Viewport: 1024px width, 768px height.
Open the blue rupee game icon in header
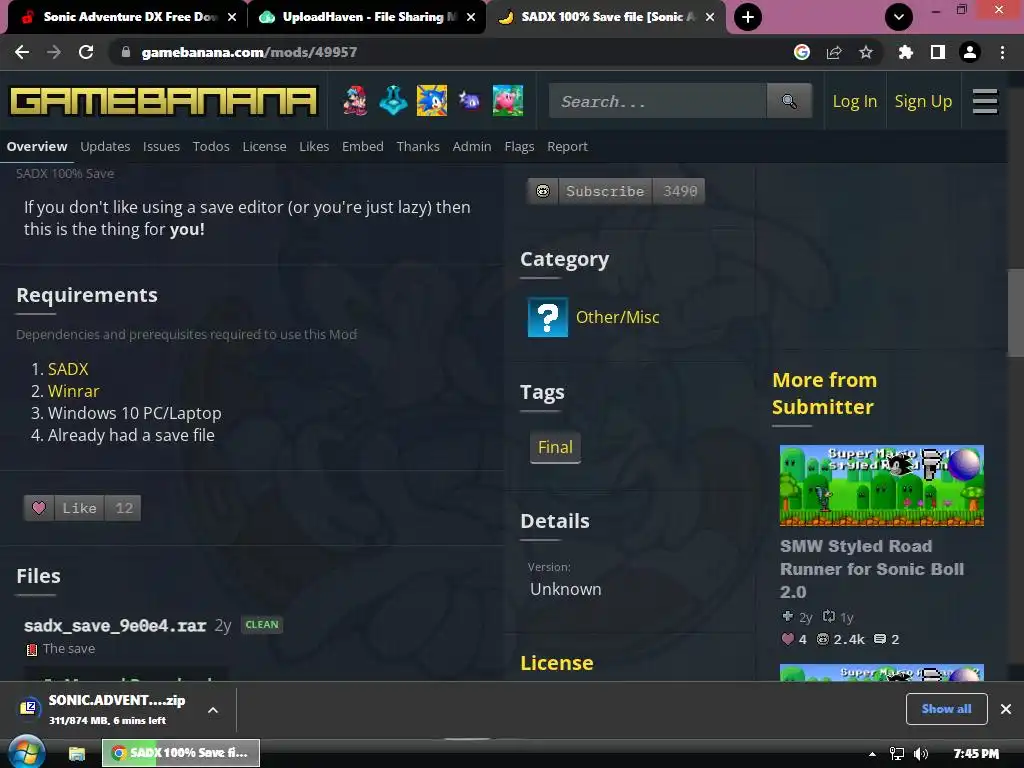point(393,101)
